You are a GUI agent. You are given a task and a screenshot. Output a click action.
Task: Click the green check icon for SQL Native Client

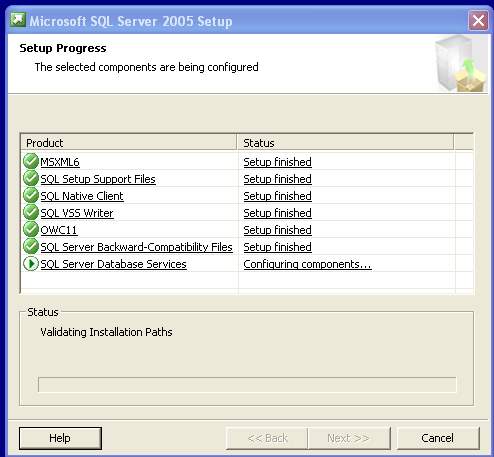tap(31, 196)
